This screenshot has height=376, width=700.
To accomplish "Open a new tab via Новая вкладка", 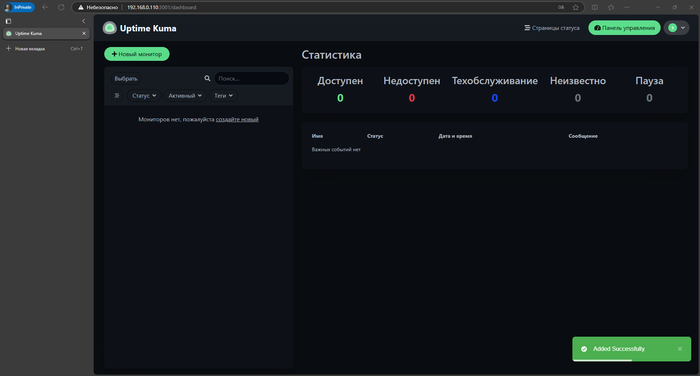I will point(45,49).
